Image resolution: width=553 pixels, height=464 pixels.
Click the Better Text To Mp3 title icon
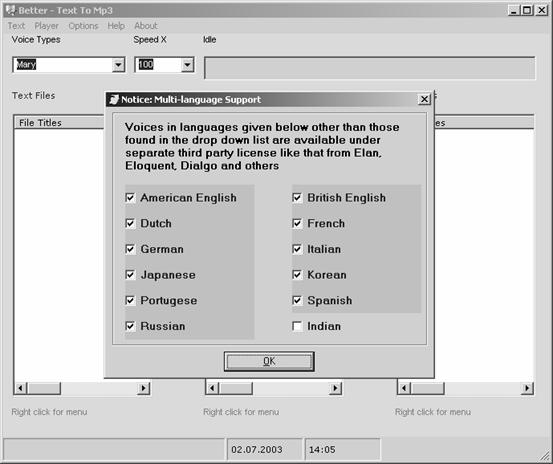point(11,10)
